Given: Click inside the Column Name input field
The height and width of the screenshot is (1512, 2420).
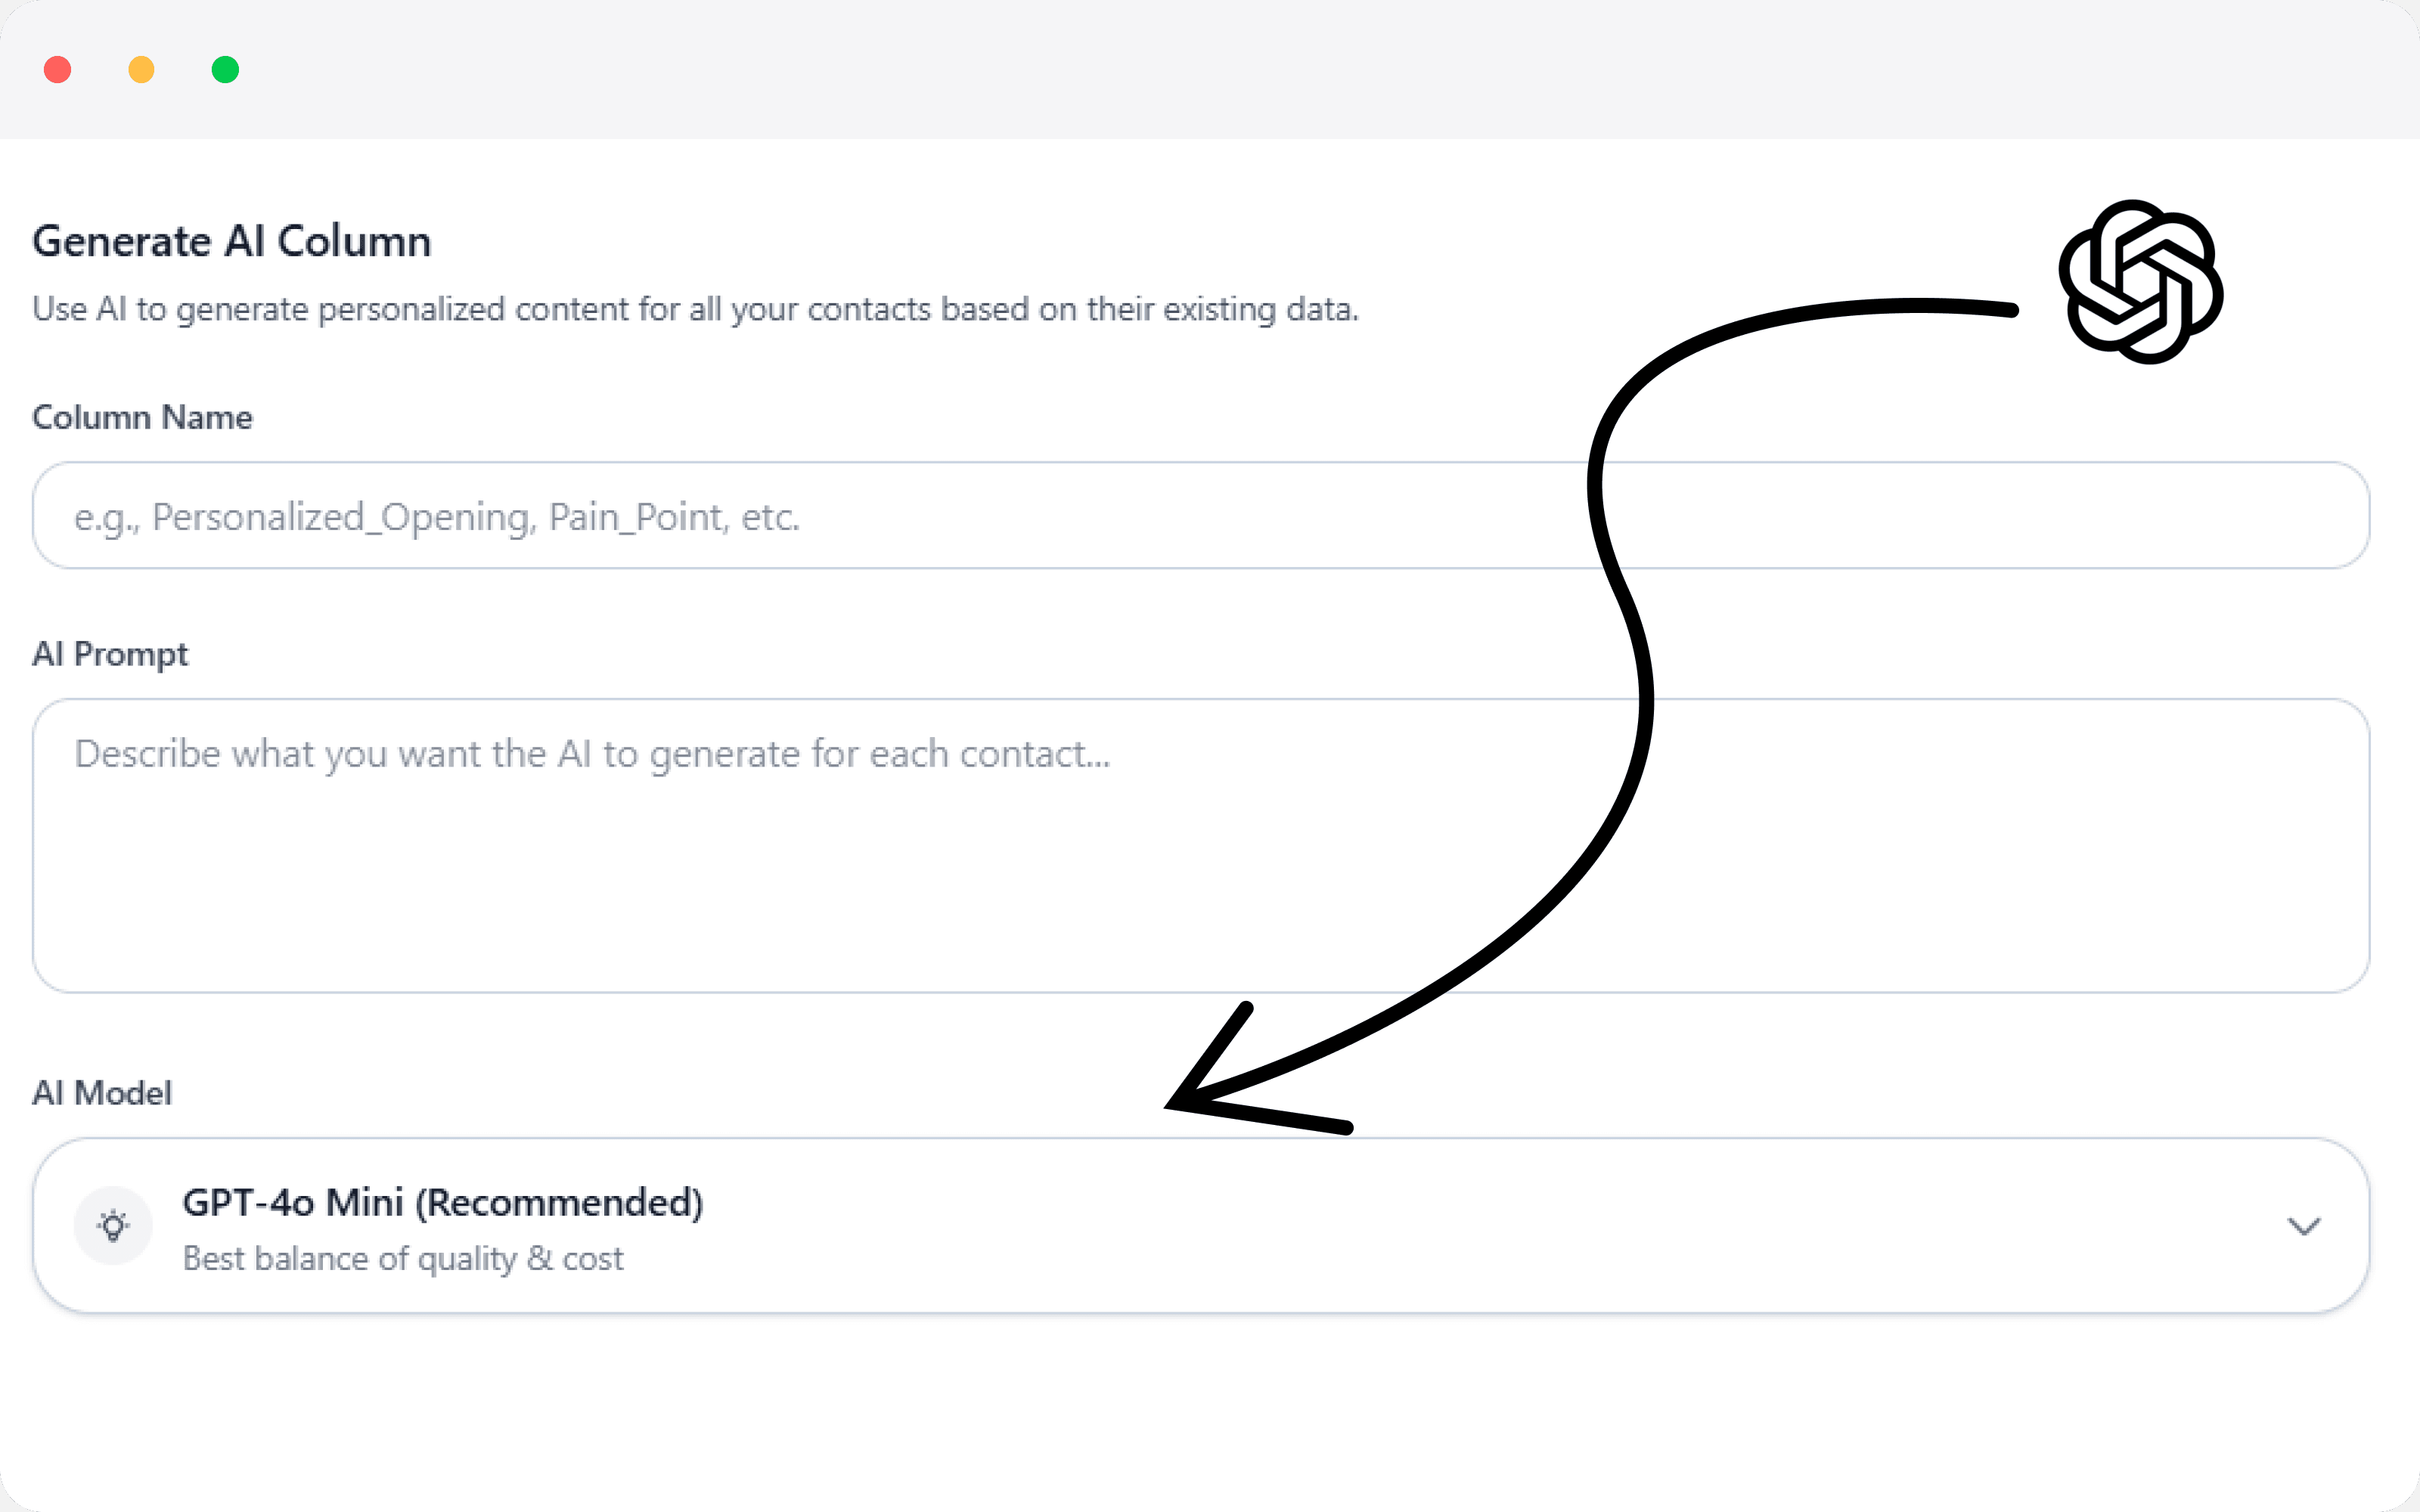Looking at the screenshot, I should point(1200,515).
